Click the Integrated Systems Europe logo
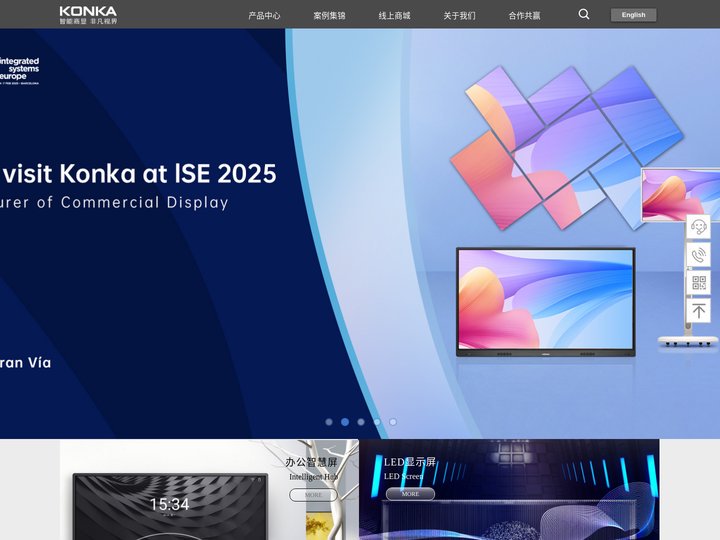 [x=19, y=71]
